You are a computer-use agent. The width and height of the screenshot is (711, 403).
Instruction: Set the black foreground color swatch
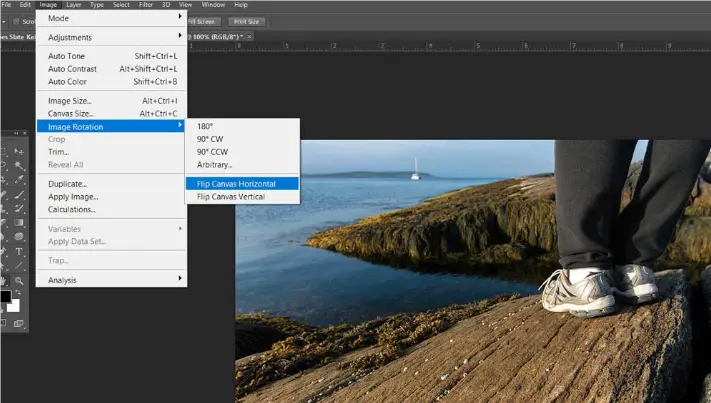tap(5, 296)
